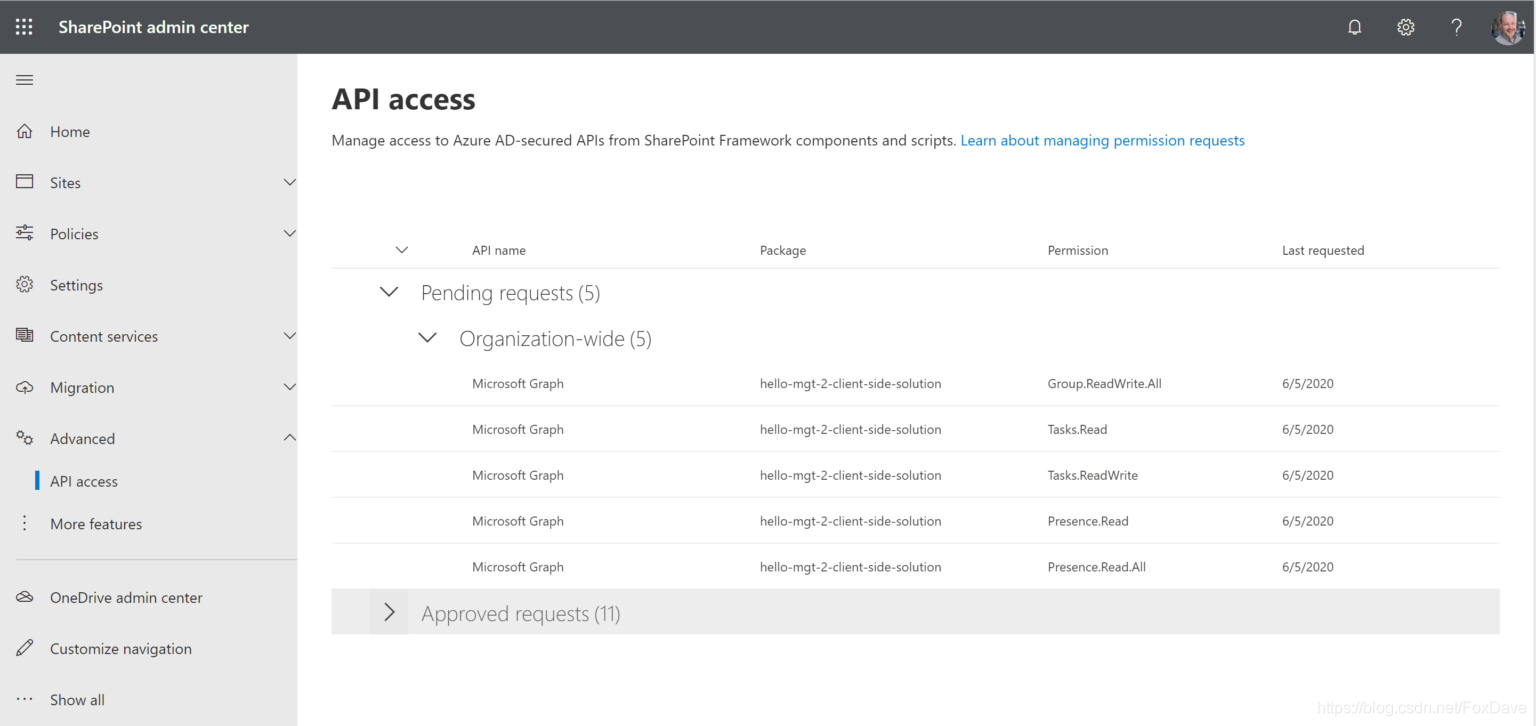
Task: Open Policies in navigation
Action: point(74,234)
